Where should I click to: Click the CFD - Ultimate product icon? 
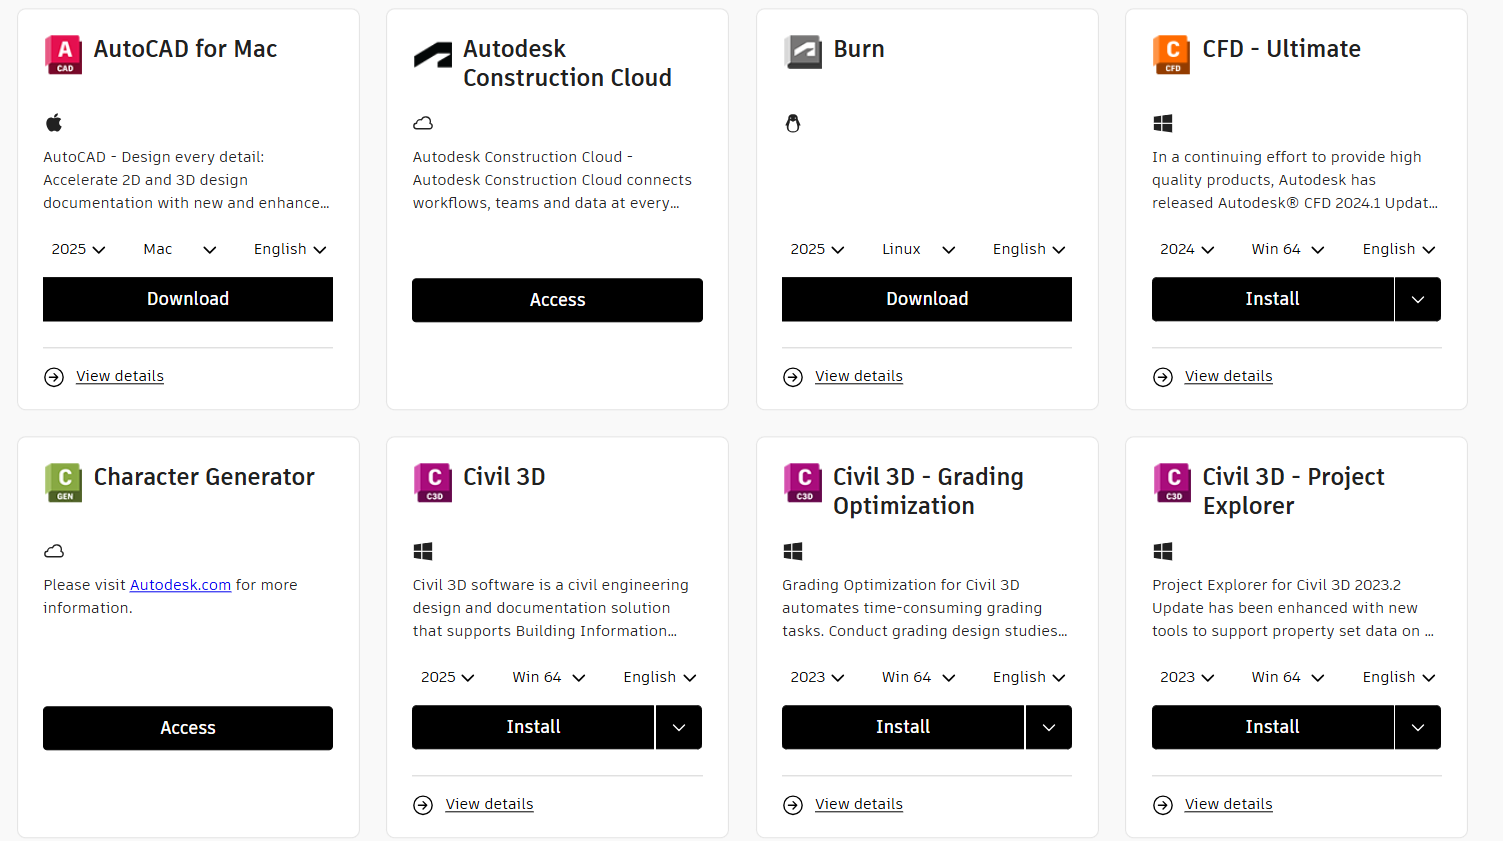click(x=1172, y=54)
